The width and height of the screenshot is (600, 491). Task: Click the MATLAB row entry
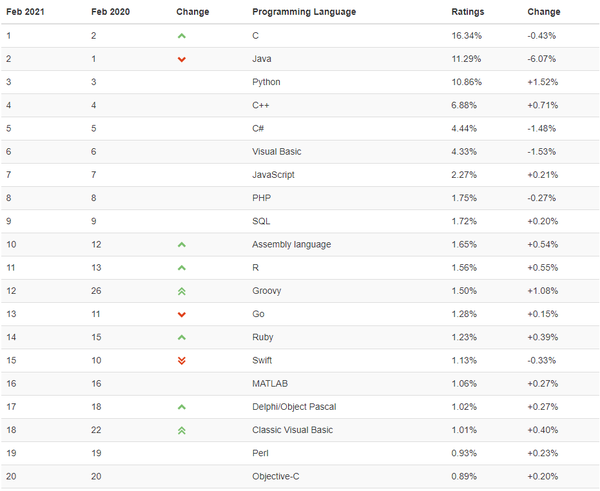click(x=269, y=383)
